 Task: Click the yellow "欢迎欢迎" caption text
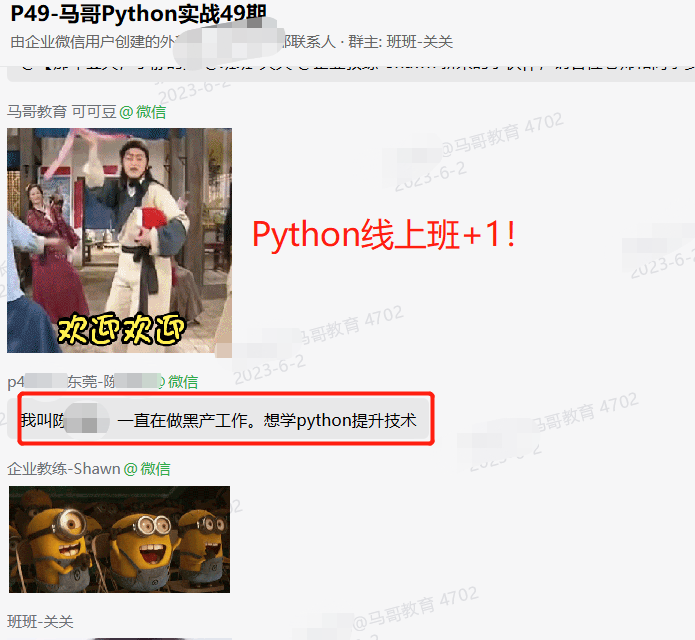pyautogui.click(x=121, y=329)
